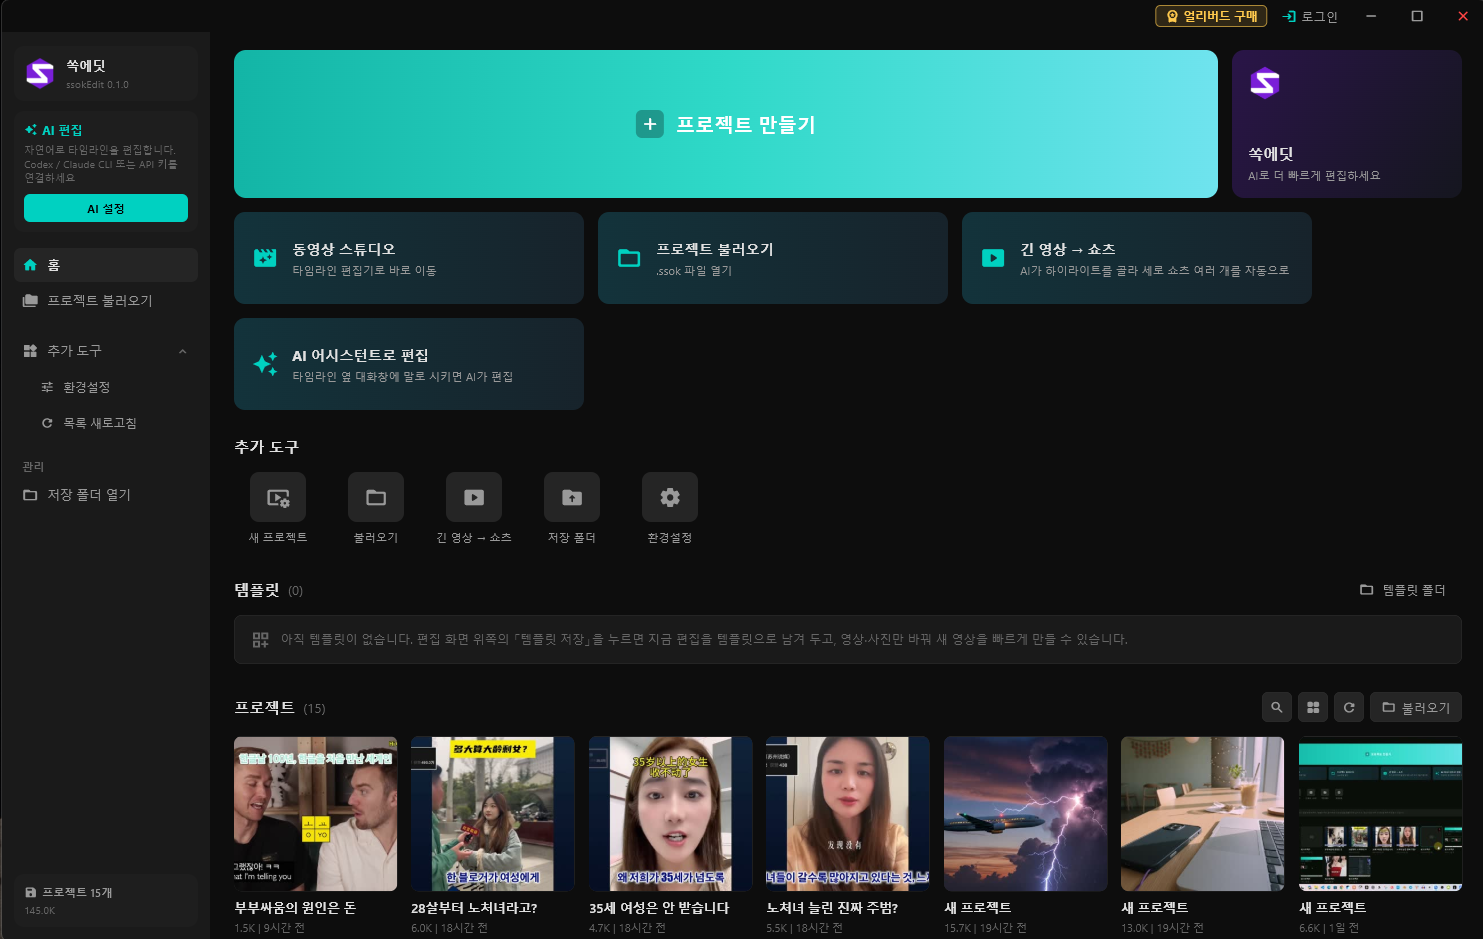
Task: Open the AI 어시스턴트로 편집 card
Action: pyautogui.click(x=409, y=364)
